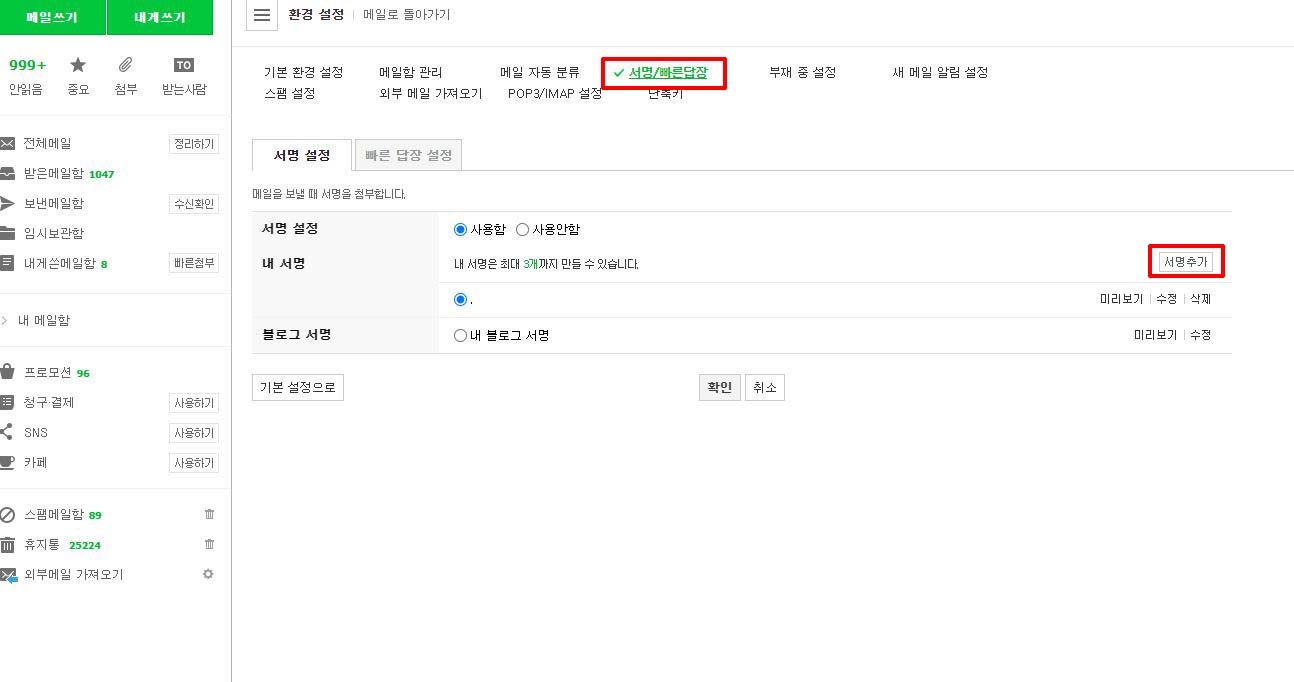The image size is (1294, 682).
Task: Open 외부 메일 가져오기 settings
Action: pyautogui.click(x=431, y=93)
